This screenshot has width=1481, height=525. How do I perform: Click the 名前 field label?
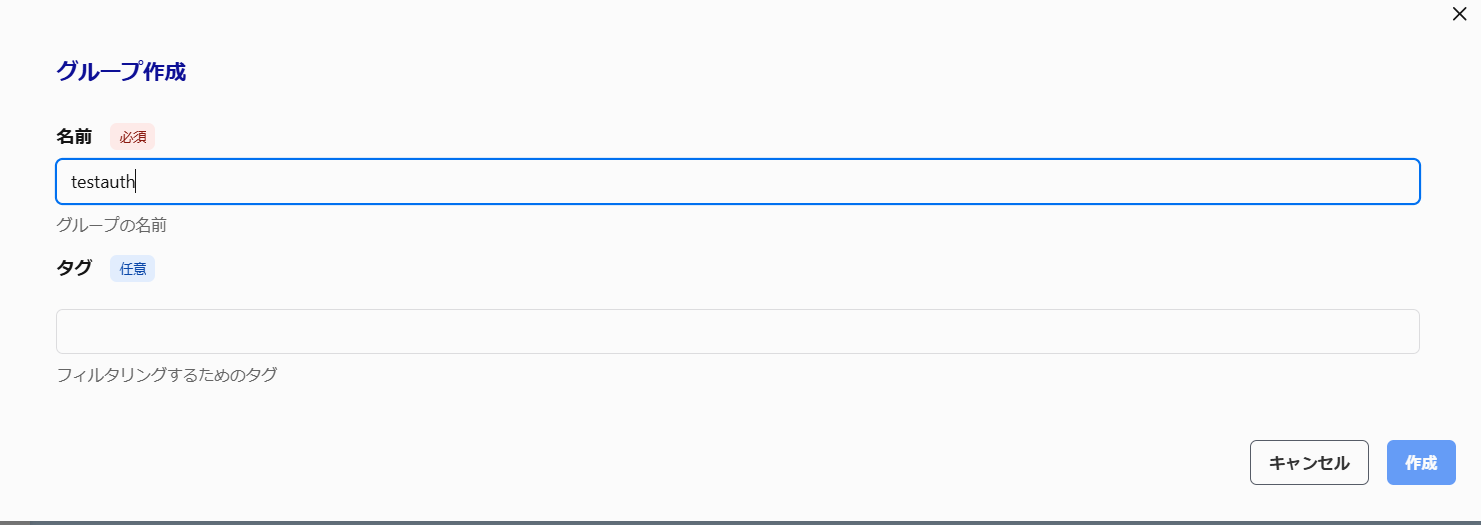(74, 137)
